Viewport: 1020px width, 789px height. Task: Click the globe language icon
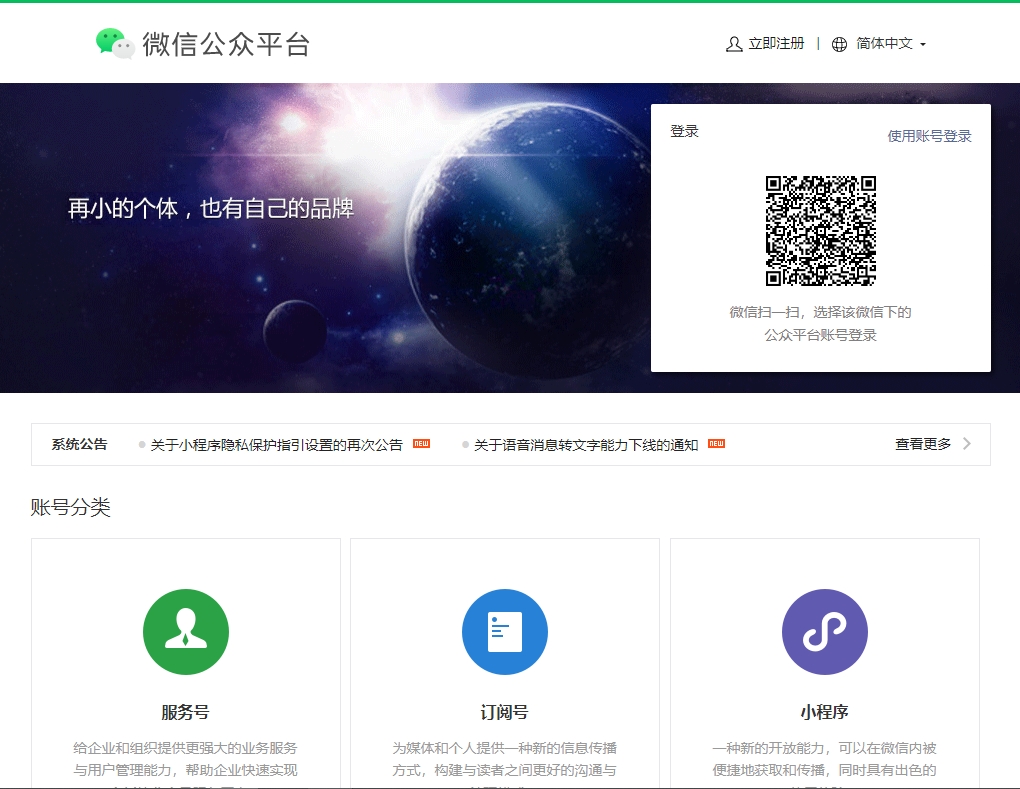pos(839,44)
